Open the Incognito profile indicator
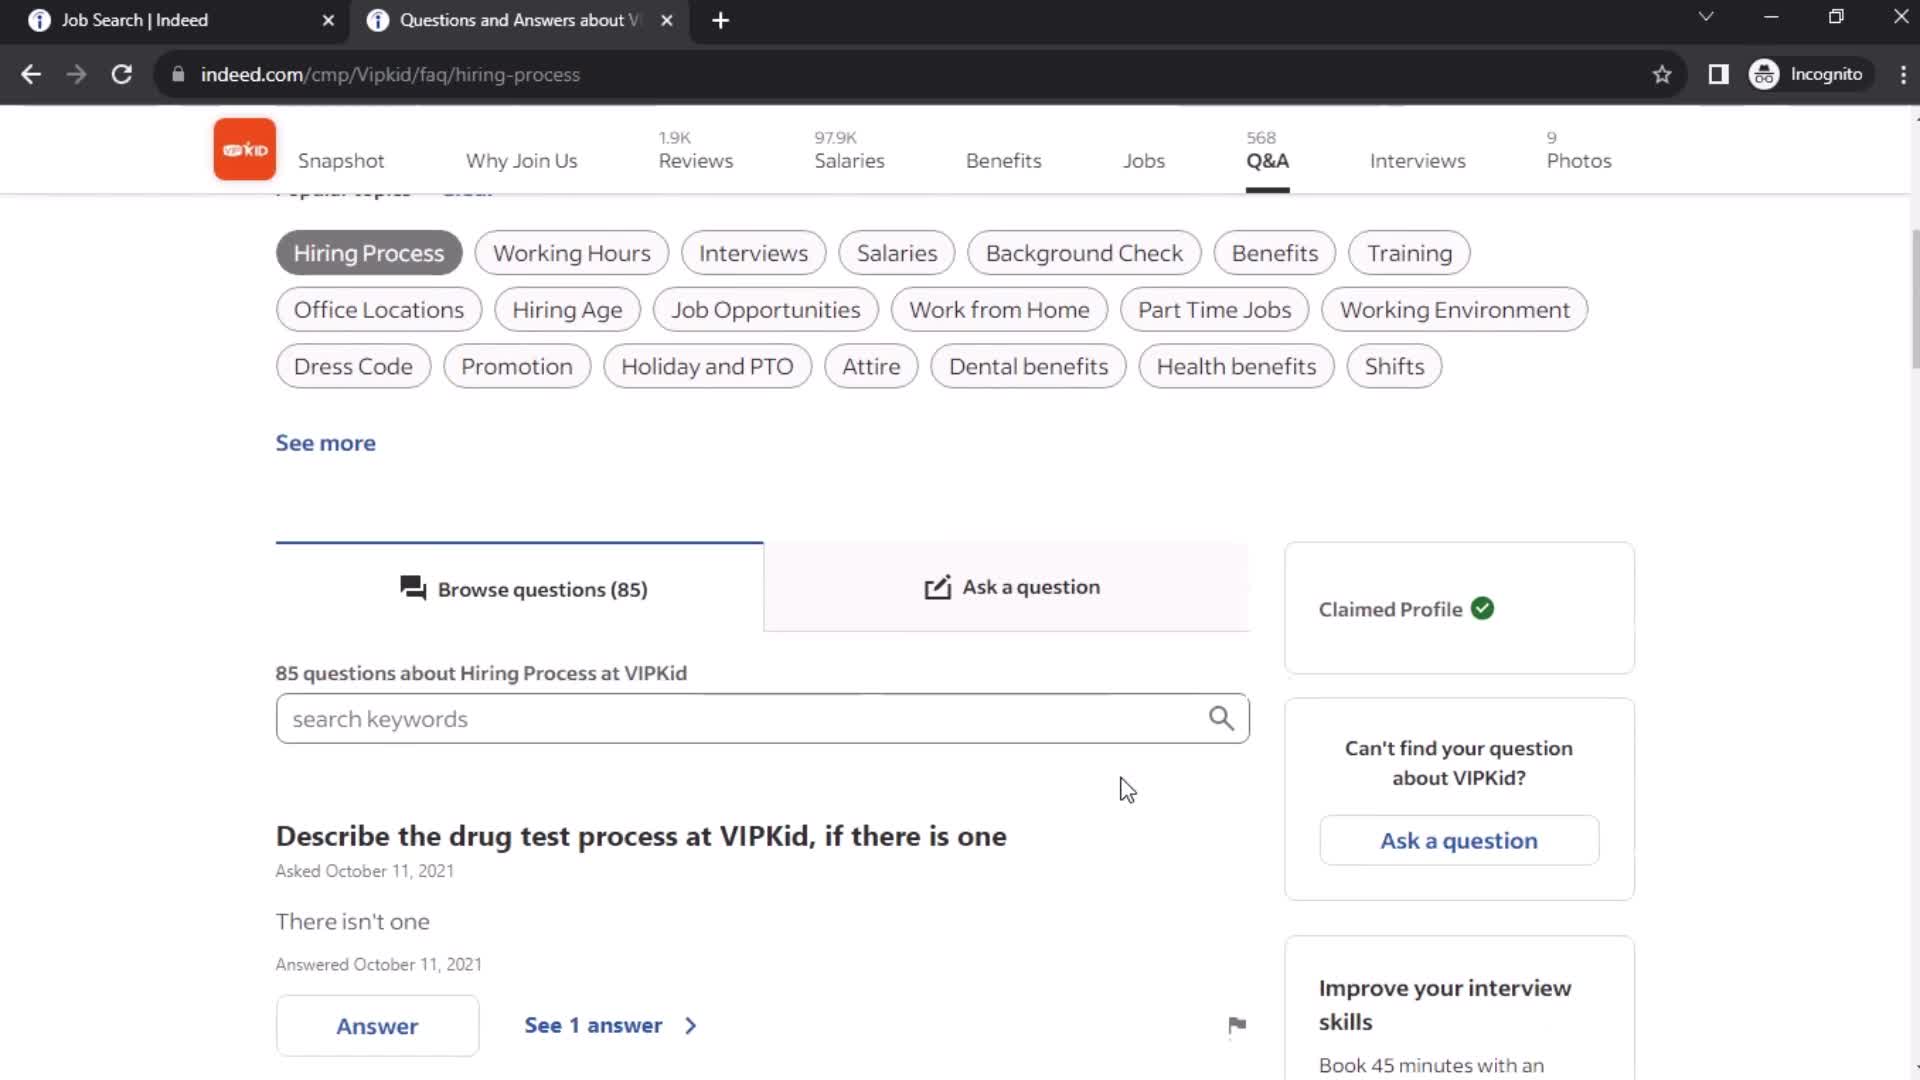The height and width of the screenshot is (1080, 1920). [x=1807, y=74]
